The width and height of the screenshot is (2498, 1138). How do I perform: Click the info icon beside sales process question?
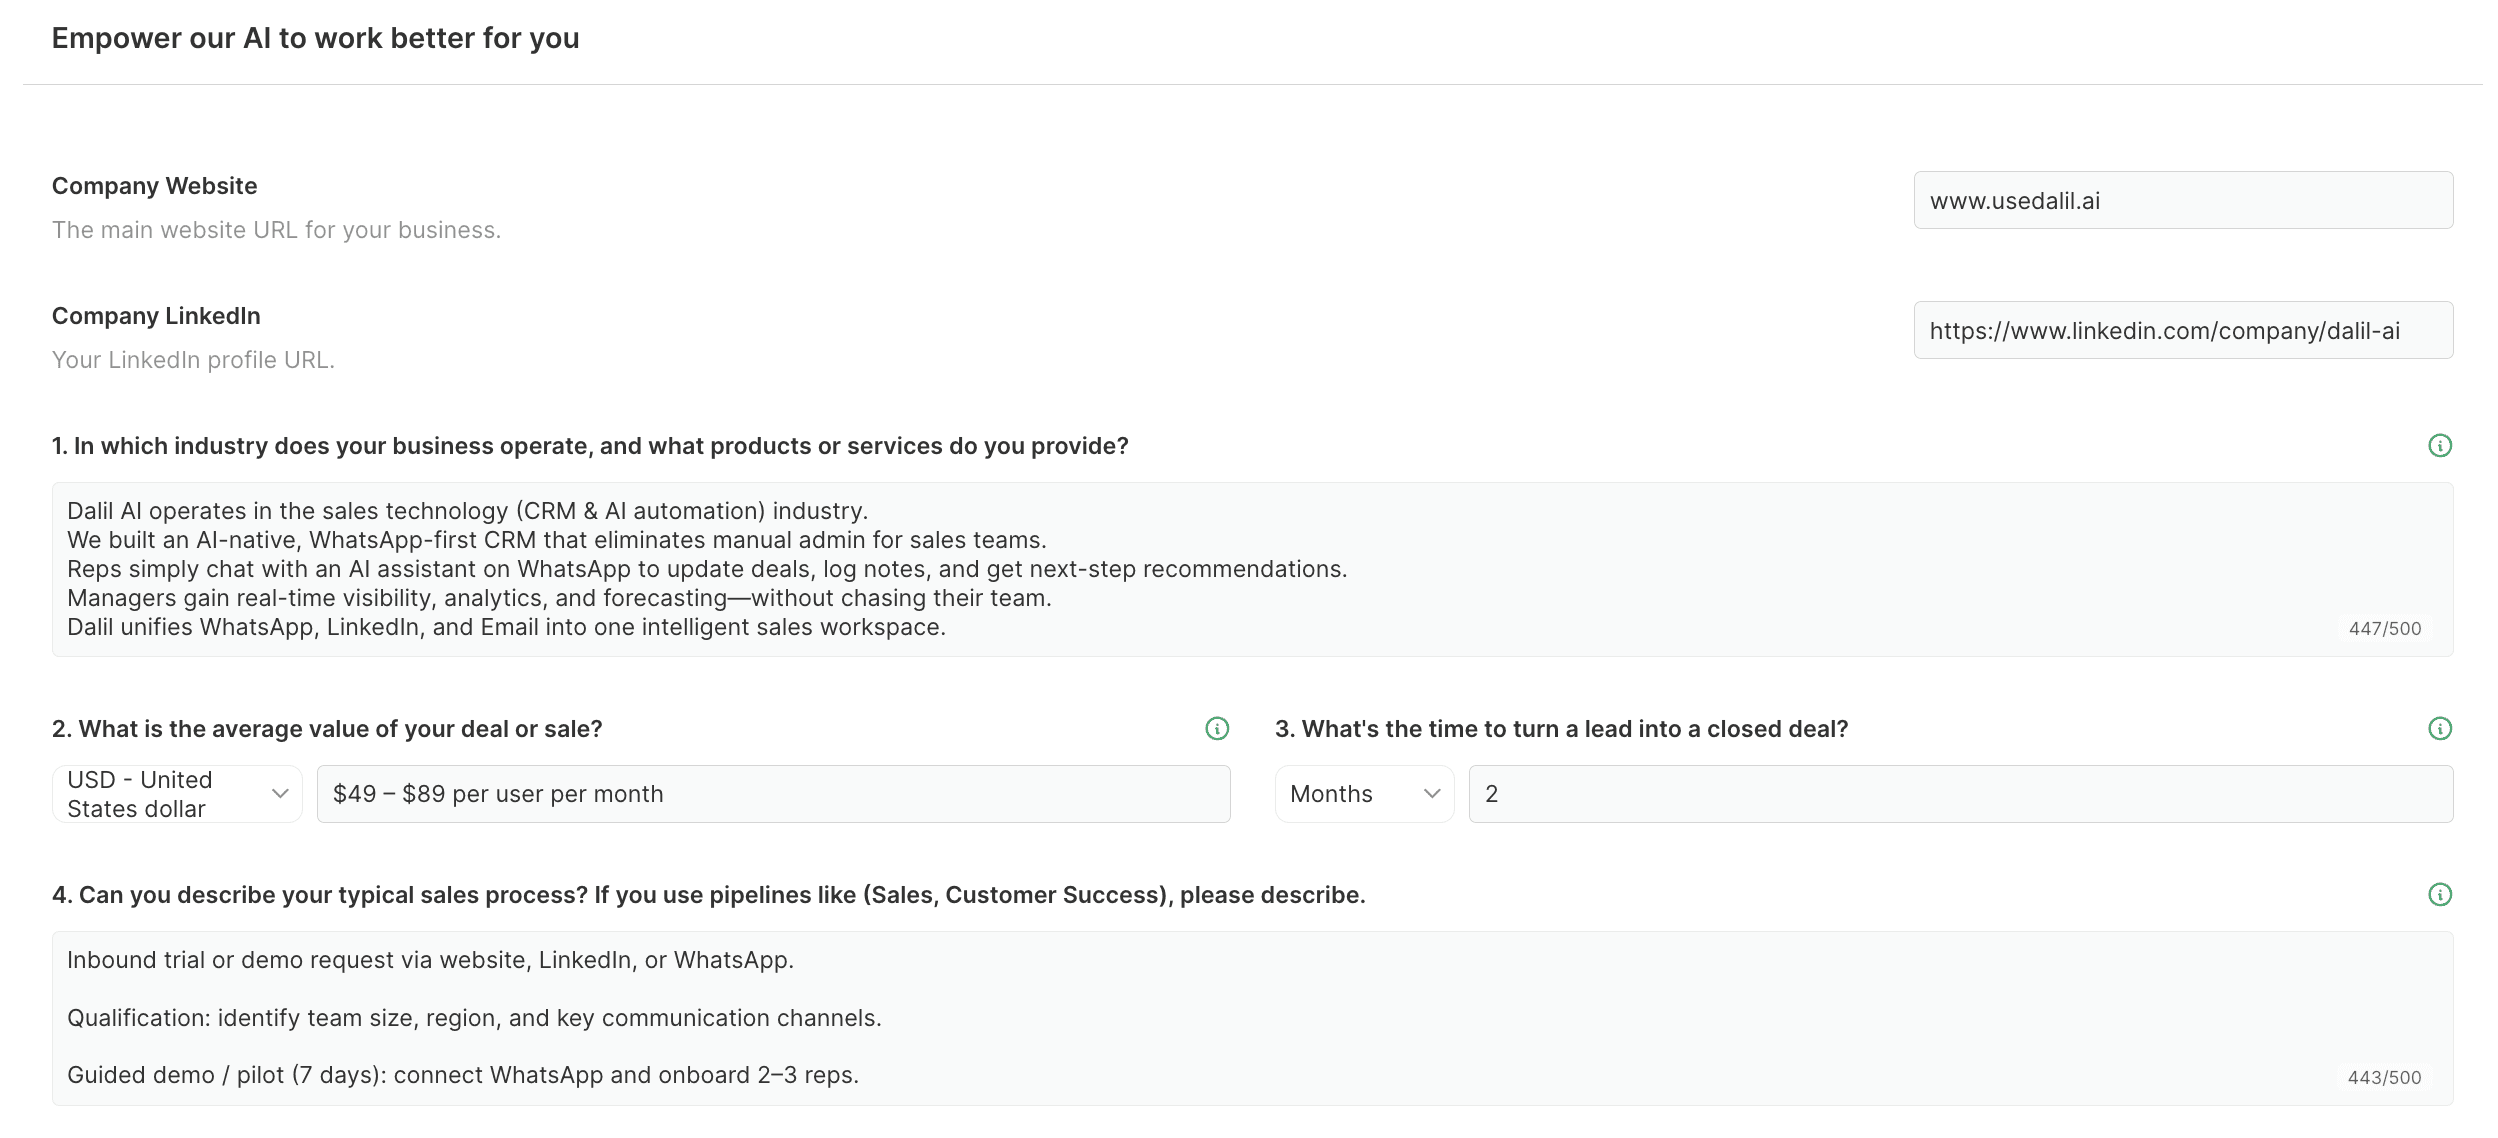(x=2439, y=895)
